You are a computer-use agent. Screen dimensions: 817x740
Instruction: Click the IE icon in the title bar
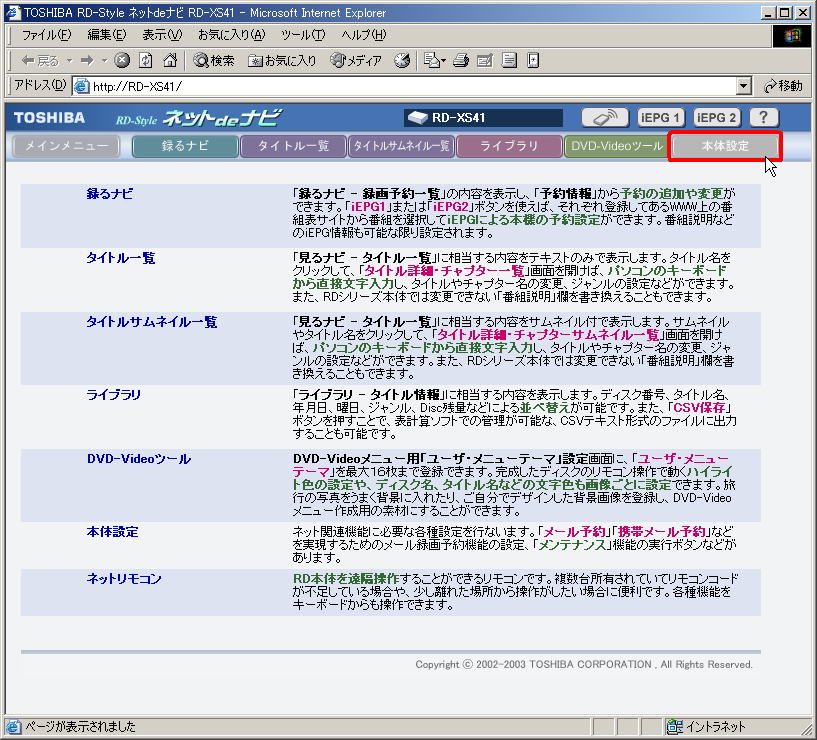coord(13,13)
